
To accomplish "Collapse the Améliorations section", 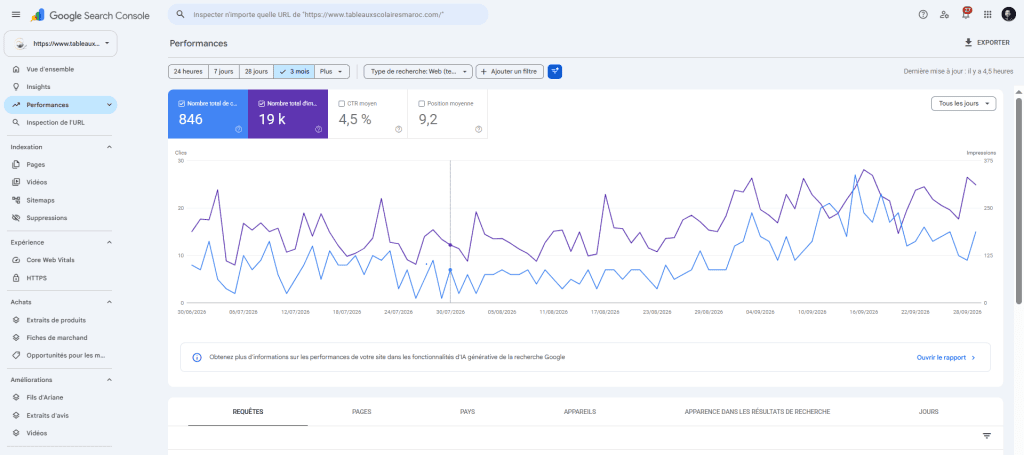I will click(x=109, y=379).
